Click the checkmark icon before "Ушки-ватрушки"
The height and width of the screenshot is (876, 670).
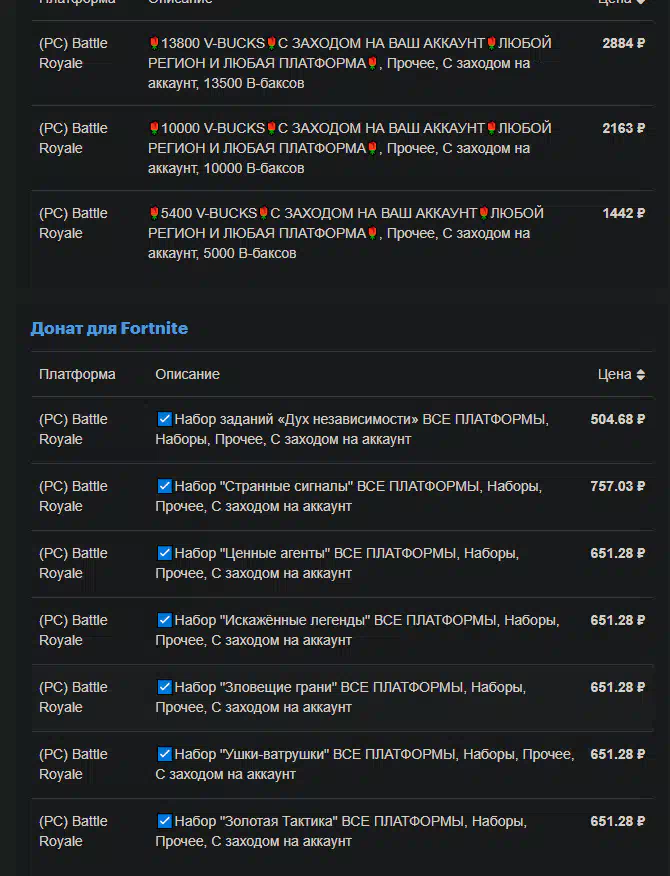tap(165, 754)
